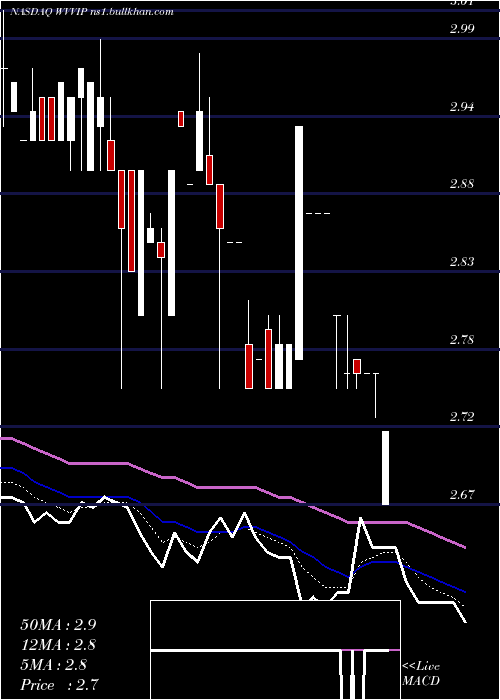
Task: Click the 50MA : 2.9 legend entry
Action: point(58,625)
